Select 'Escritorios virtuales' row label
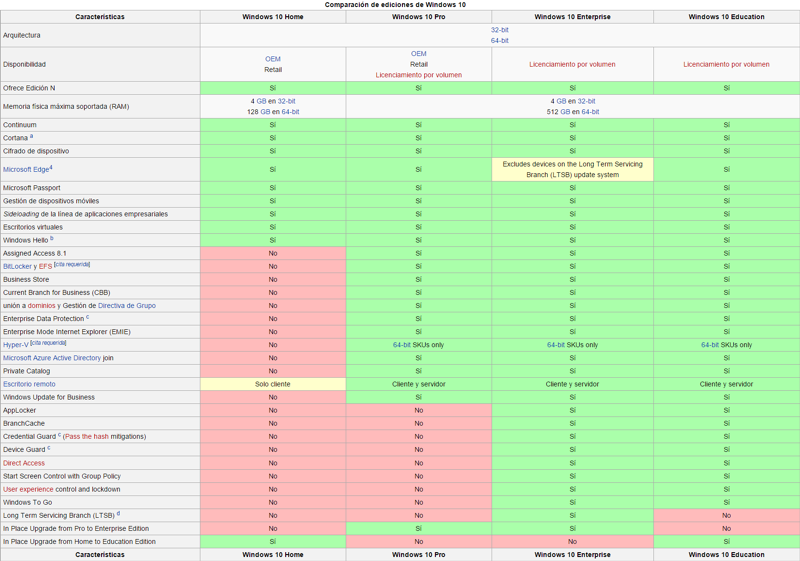Viewport: 800px width, 561px height. (33, 227)
